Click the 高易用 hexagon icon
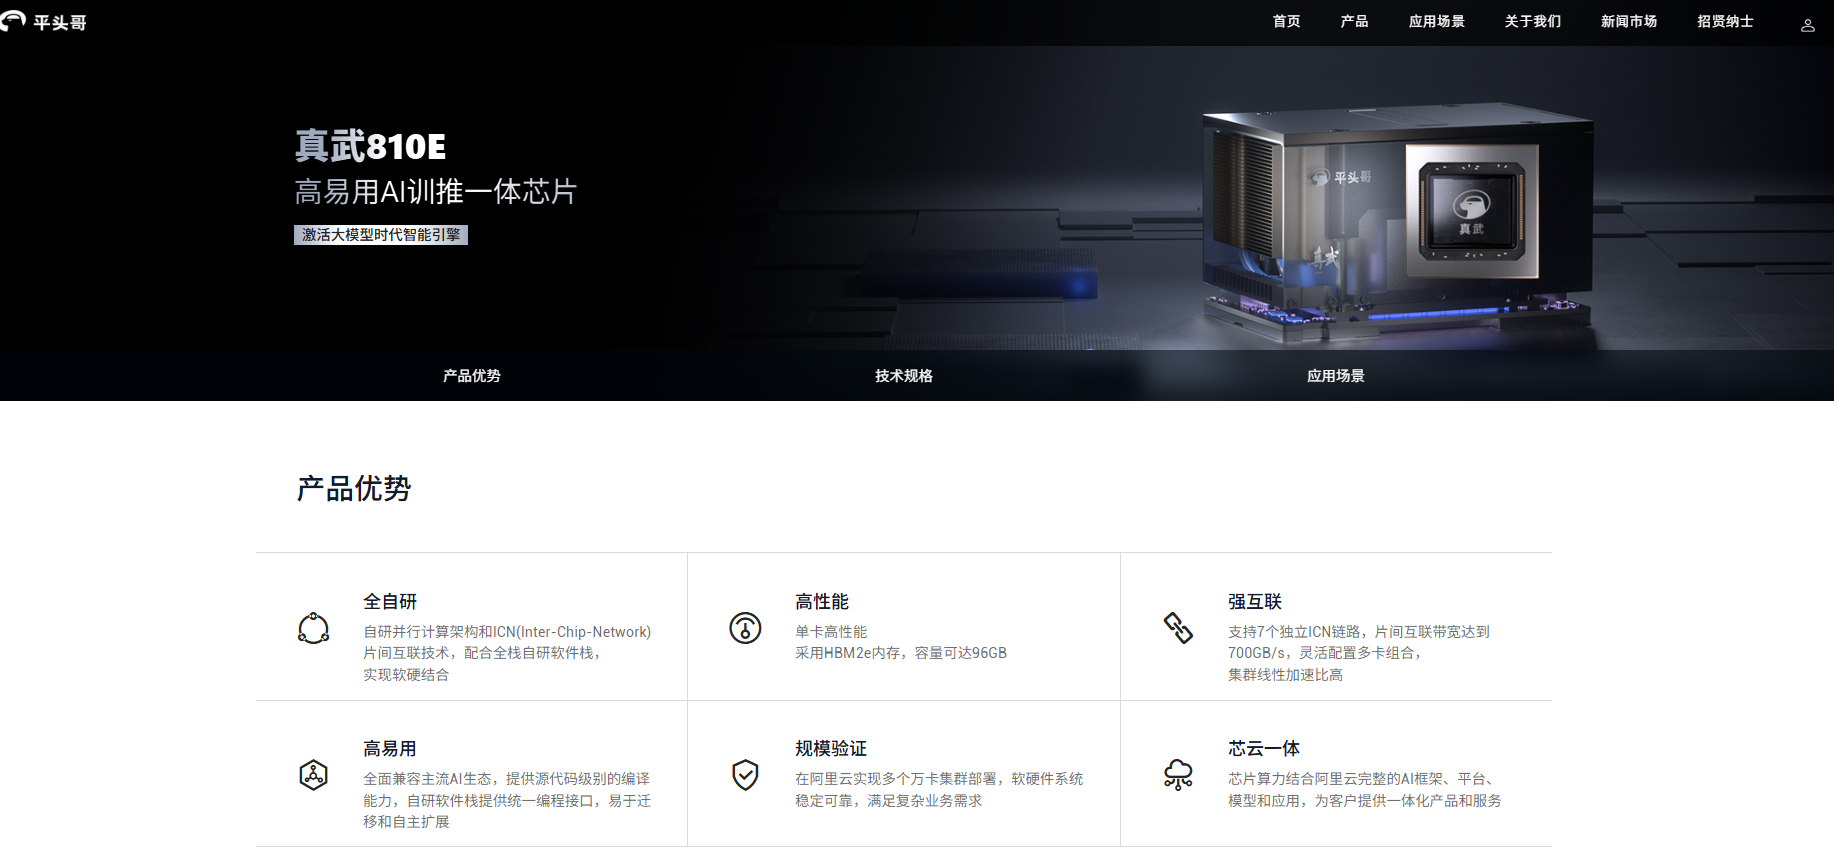1834x848 pixels. coord(313,775)
